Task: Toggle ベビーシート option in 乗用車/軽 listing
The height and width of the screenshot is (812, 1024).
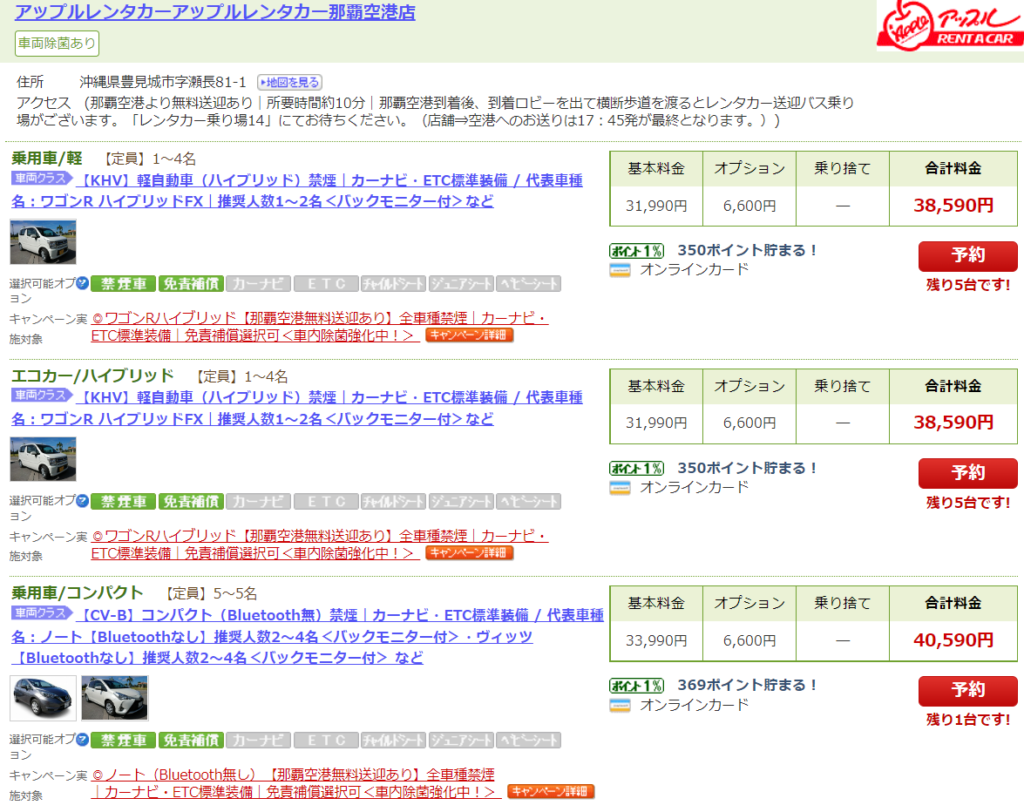Action: pos(528,284)
